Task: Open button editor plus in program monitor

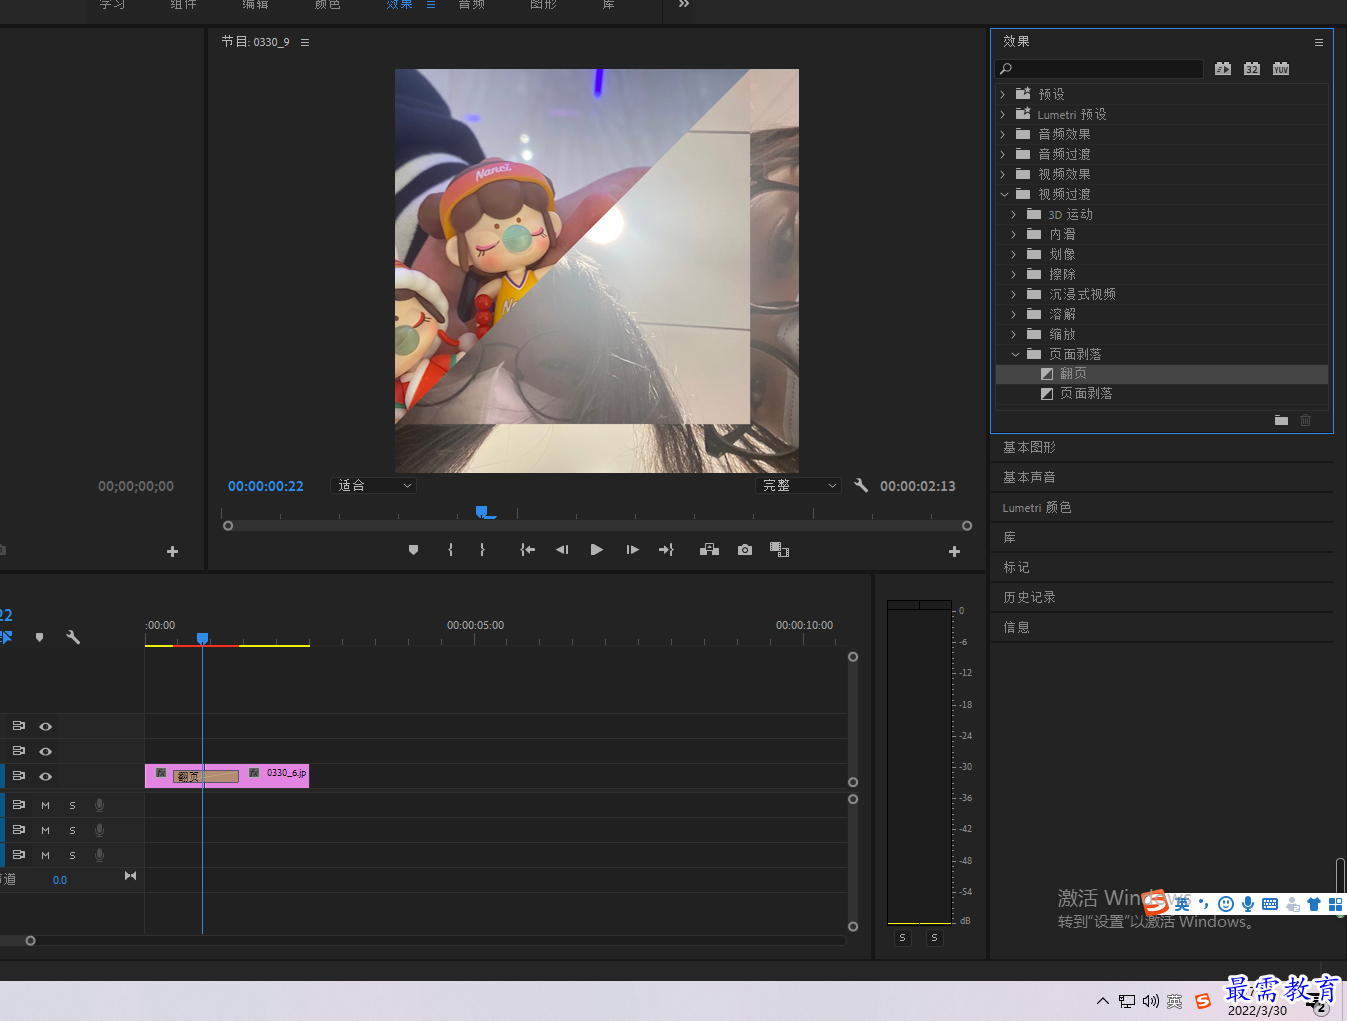Action: coord(954,551)
